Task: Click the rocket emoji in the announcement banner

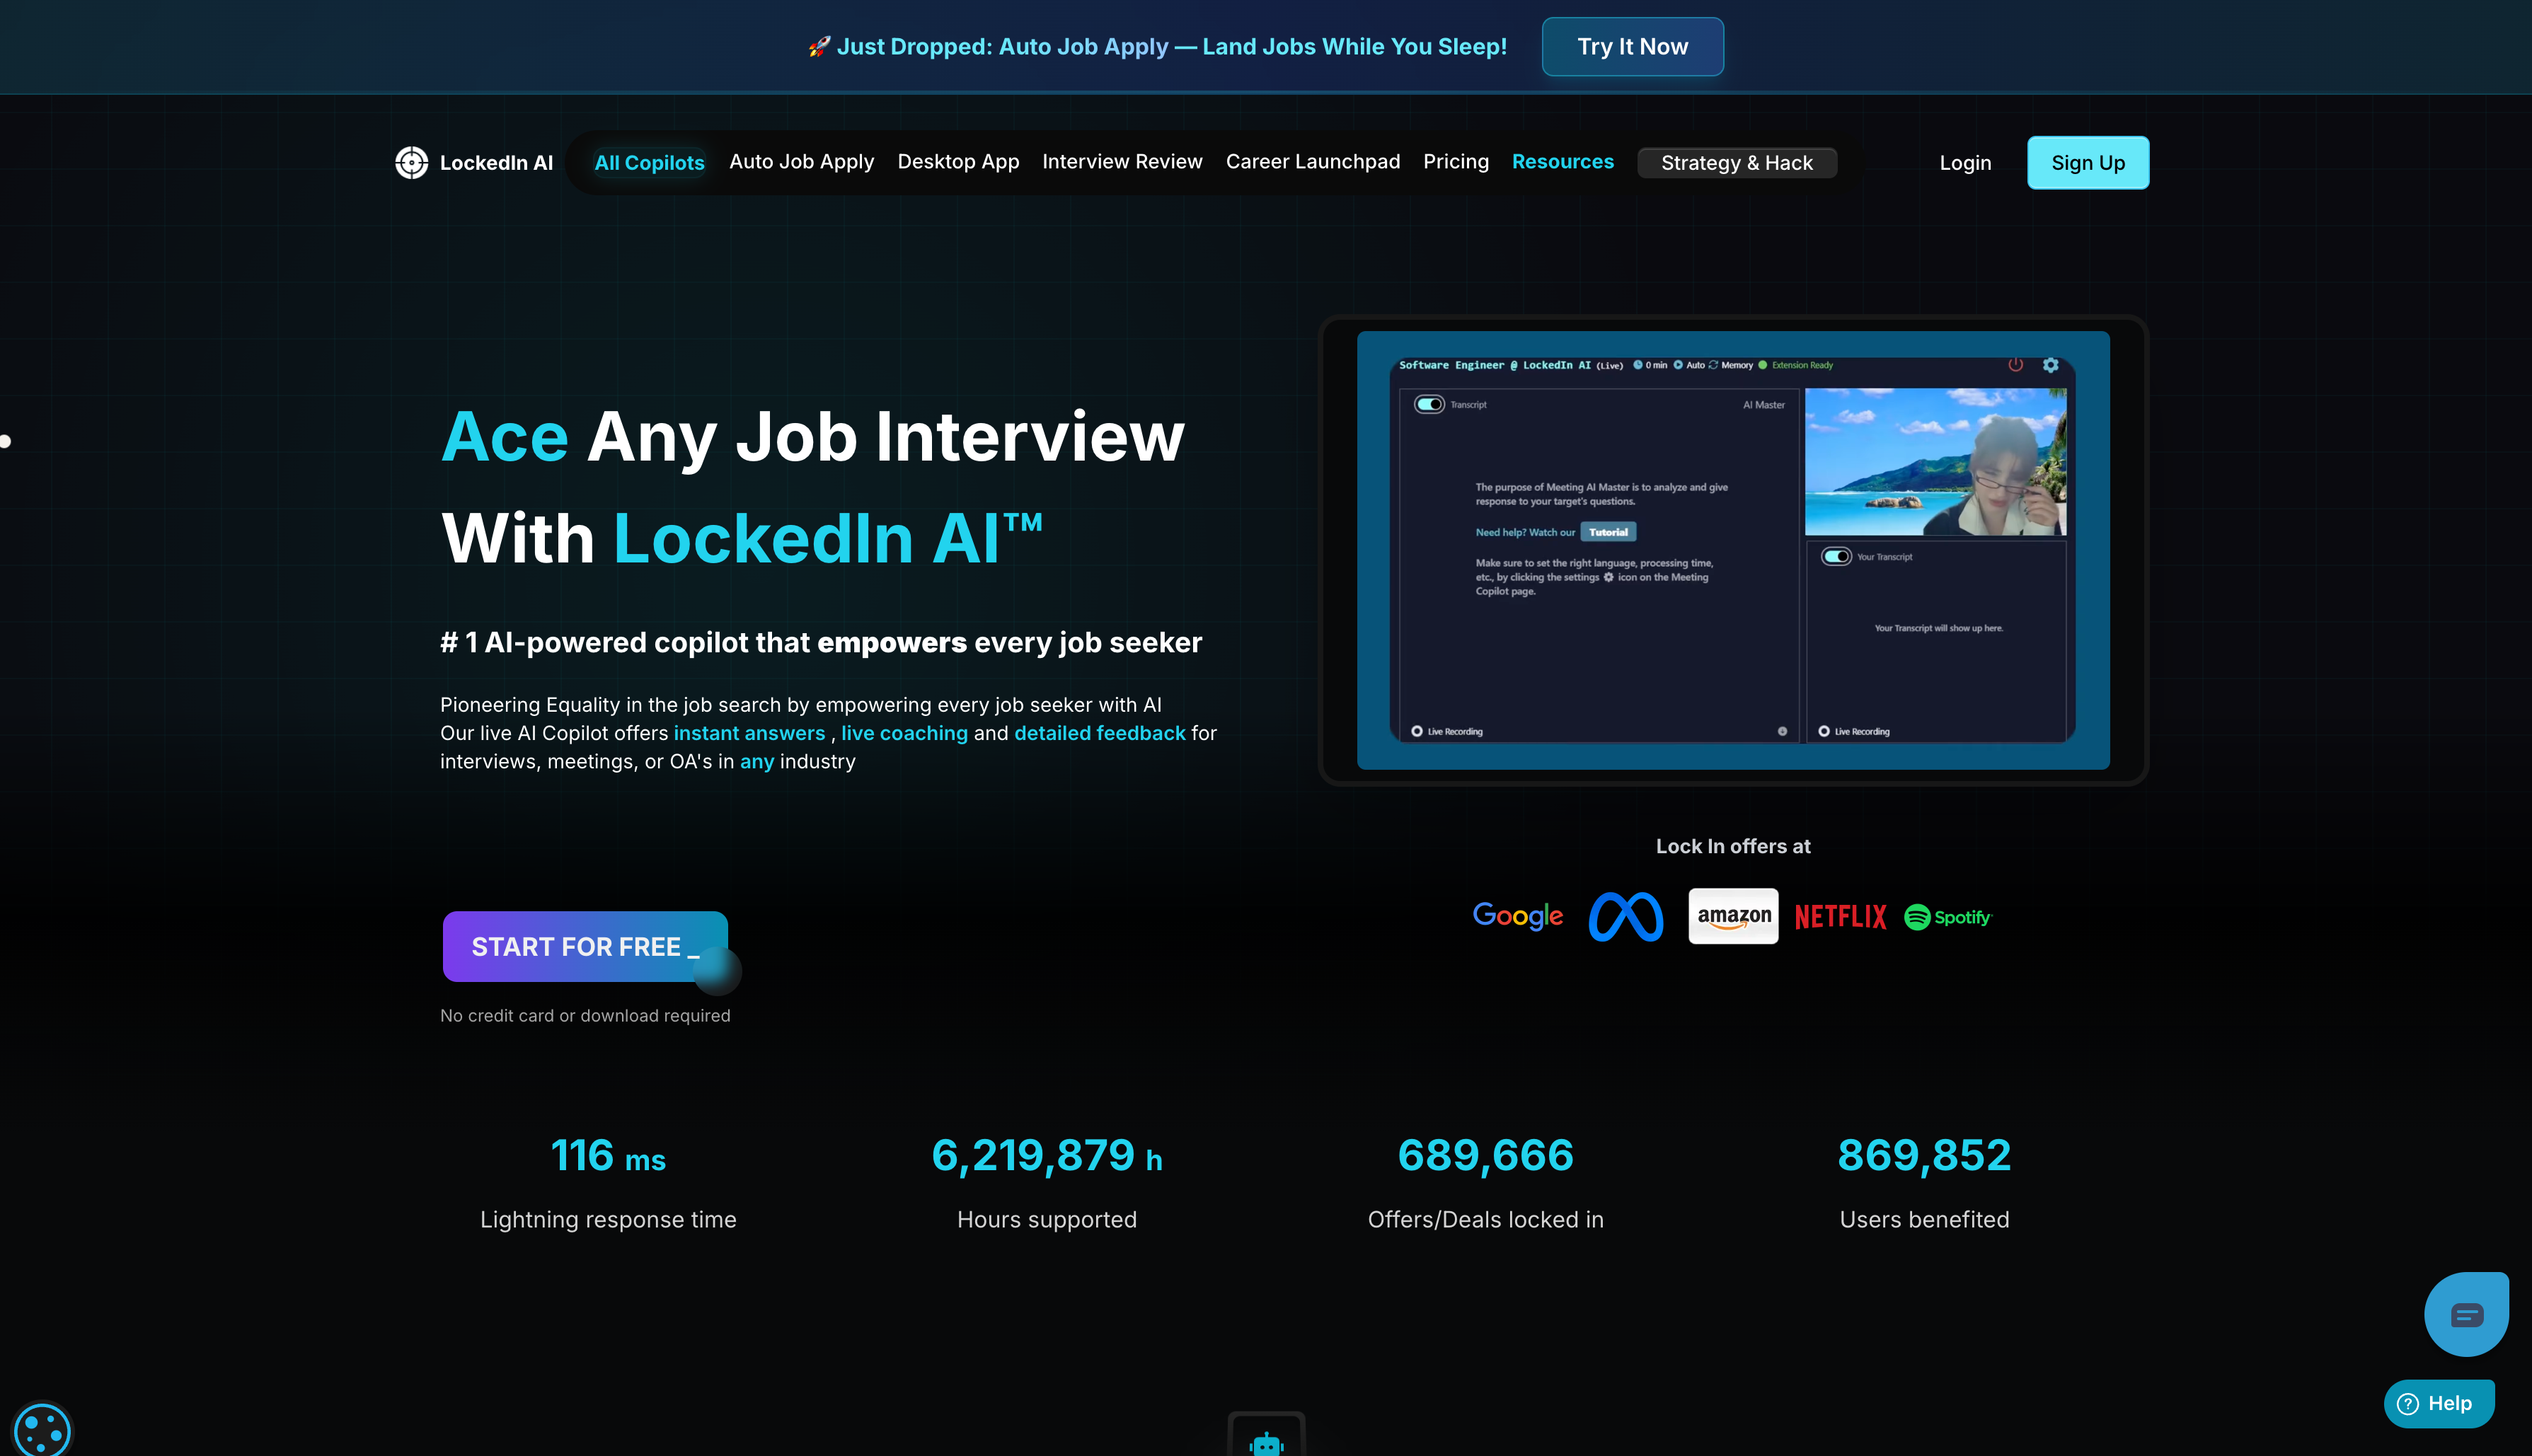Action: pyautogui.click(x=819, y=47)
